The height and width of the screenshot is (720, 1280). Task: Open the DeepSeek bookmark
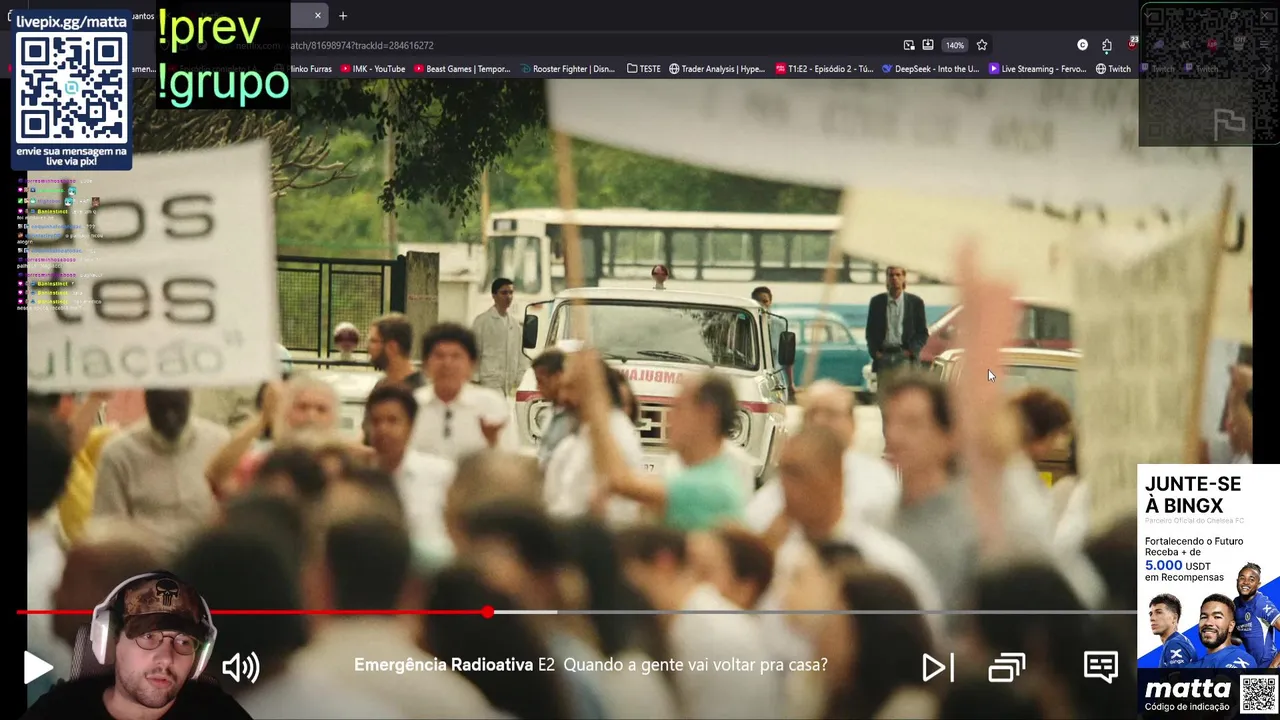coord(931,69)
